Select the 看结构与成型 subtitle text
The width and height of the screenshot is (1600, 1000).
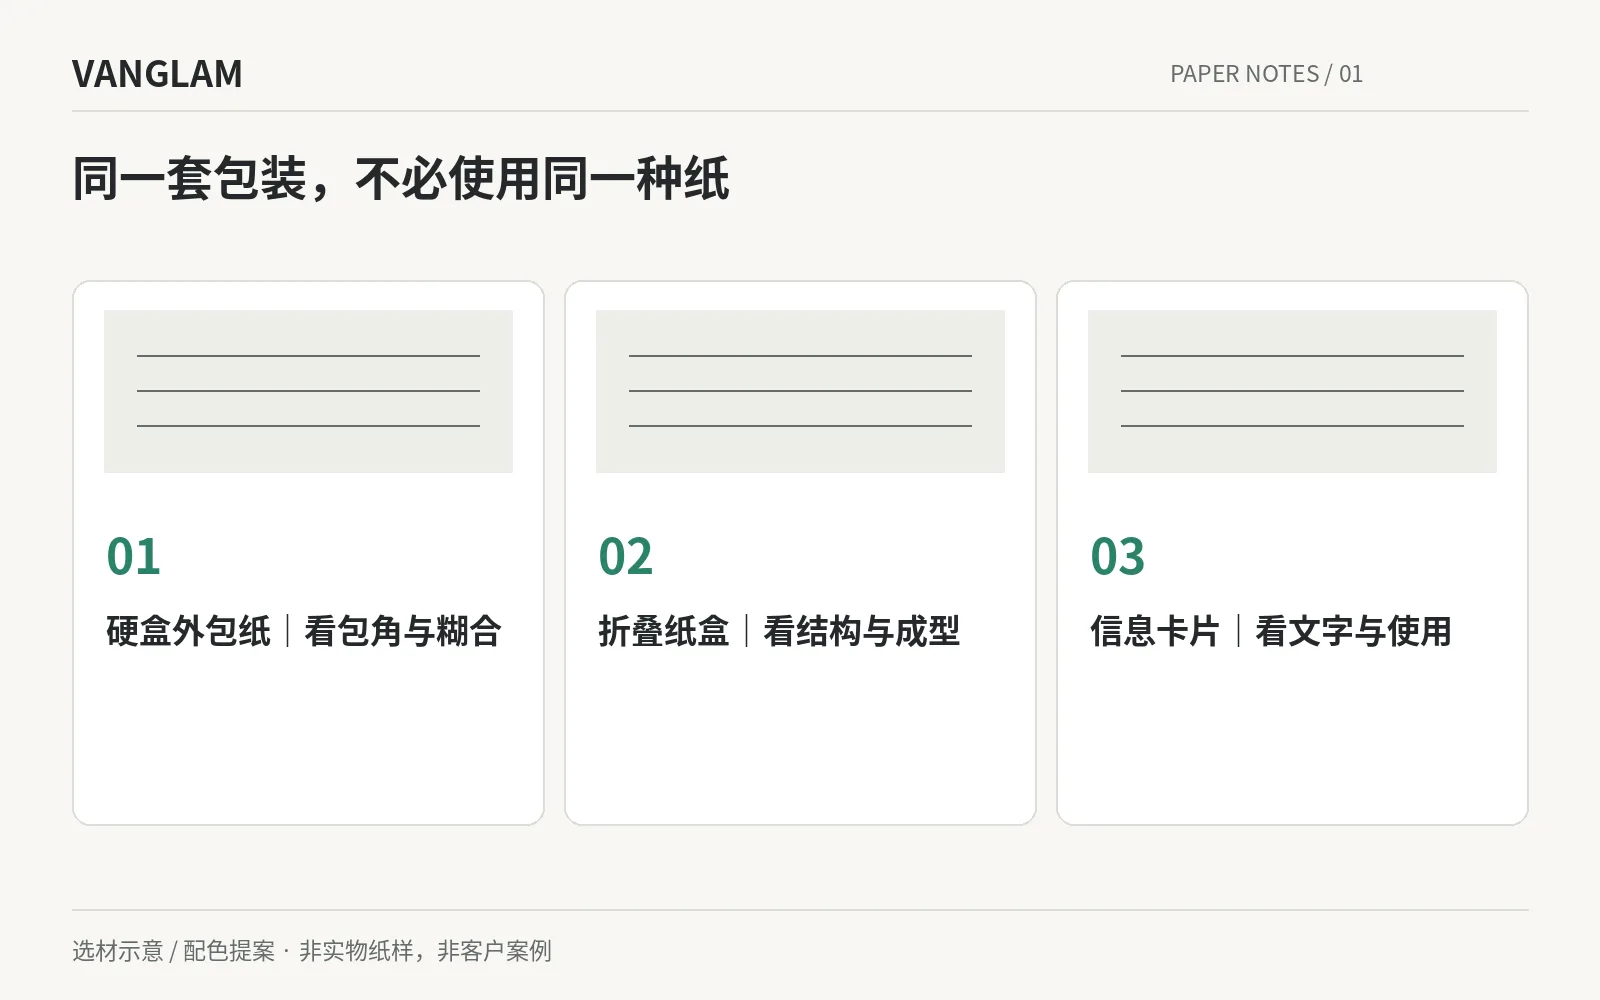(861, 631)
